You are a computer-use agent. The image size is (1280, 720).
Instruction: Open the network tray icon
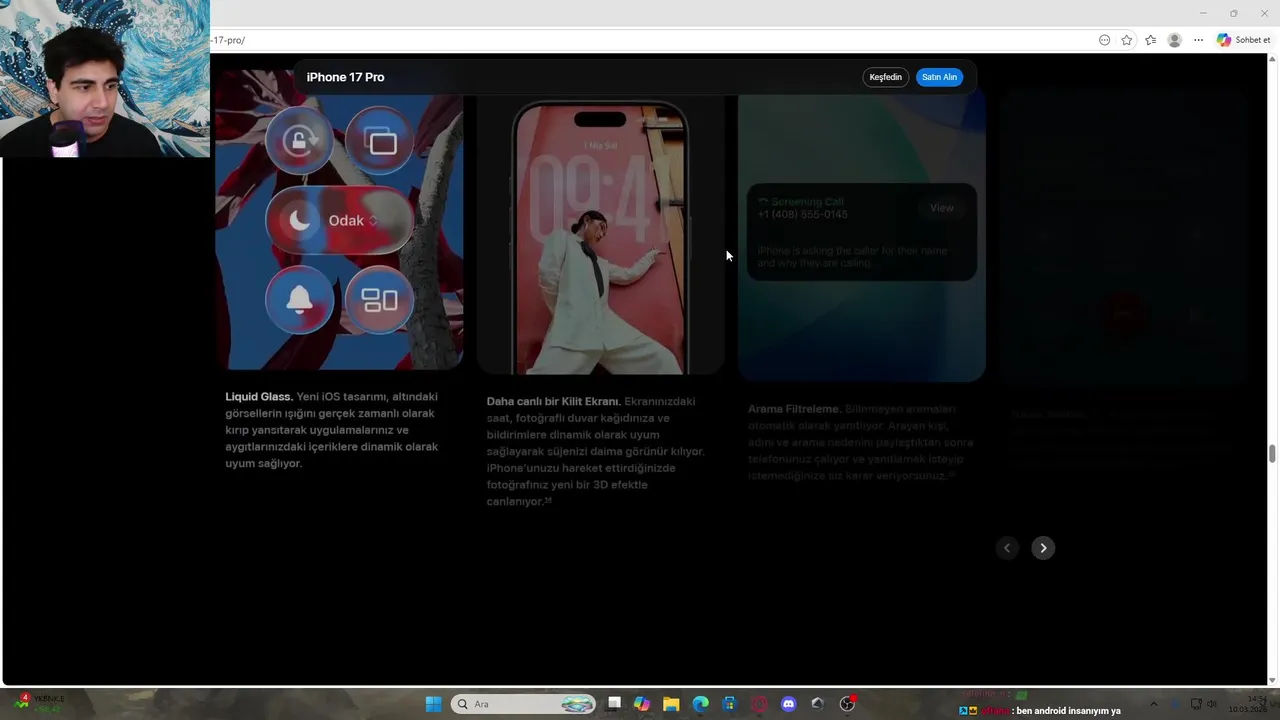pos(1196,704)
